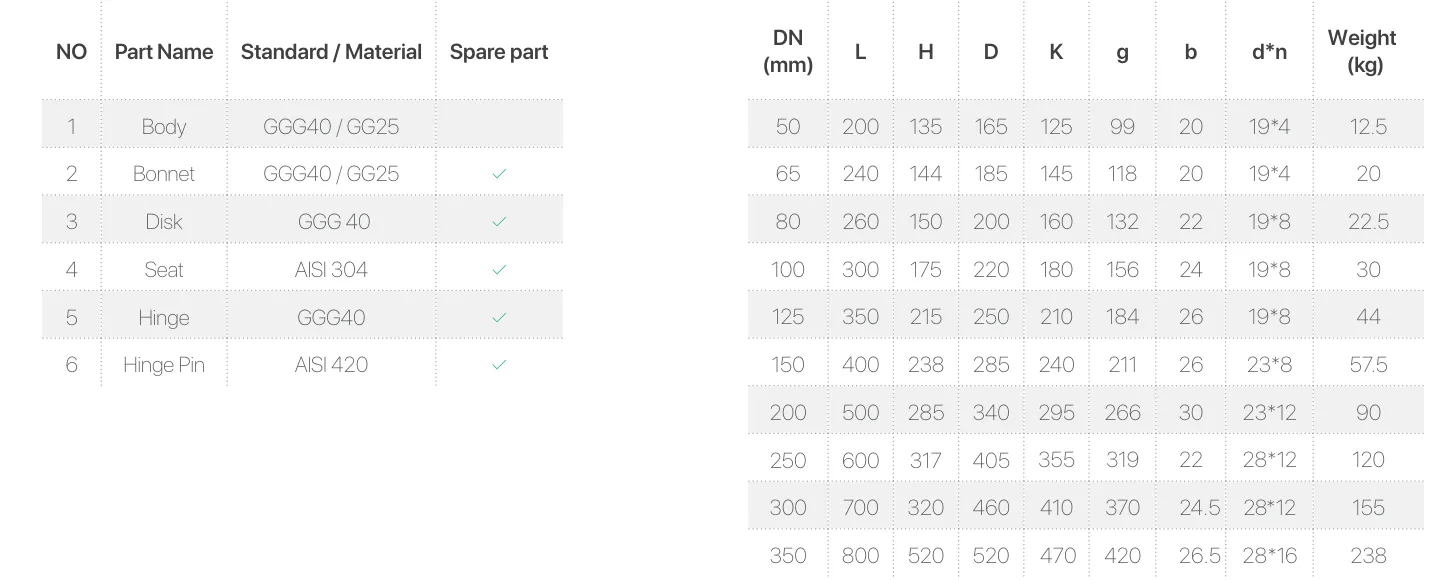
Task: Select the DN 125 row's first cell
Action: [x=788, y=317]
